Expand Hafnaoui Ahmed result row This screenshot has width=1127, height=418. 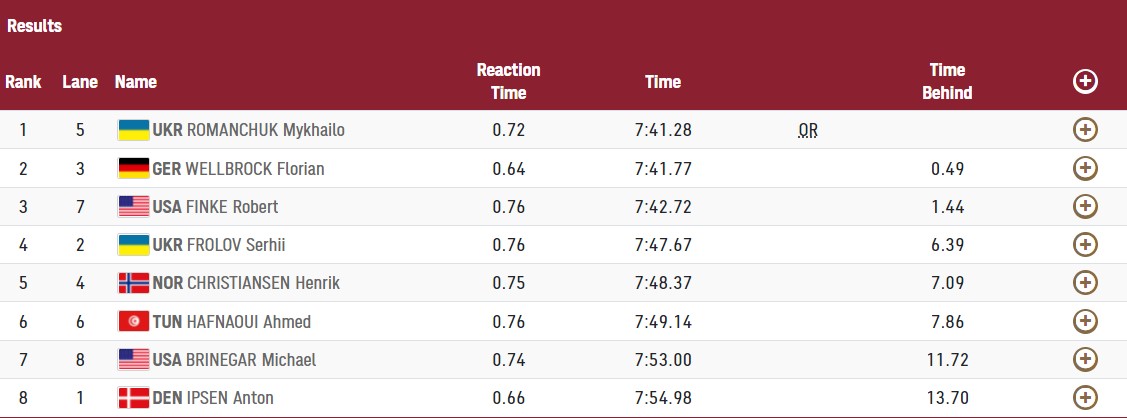pos(1085,321)
